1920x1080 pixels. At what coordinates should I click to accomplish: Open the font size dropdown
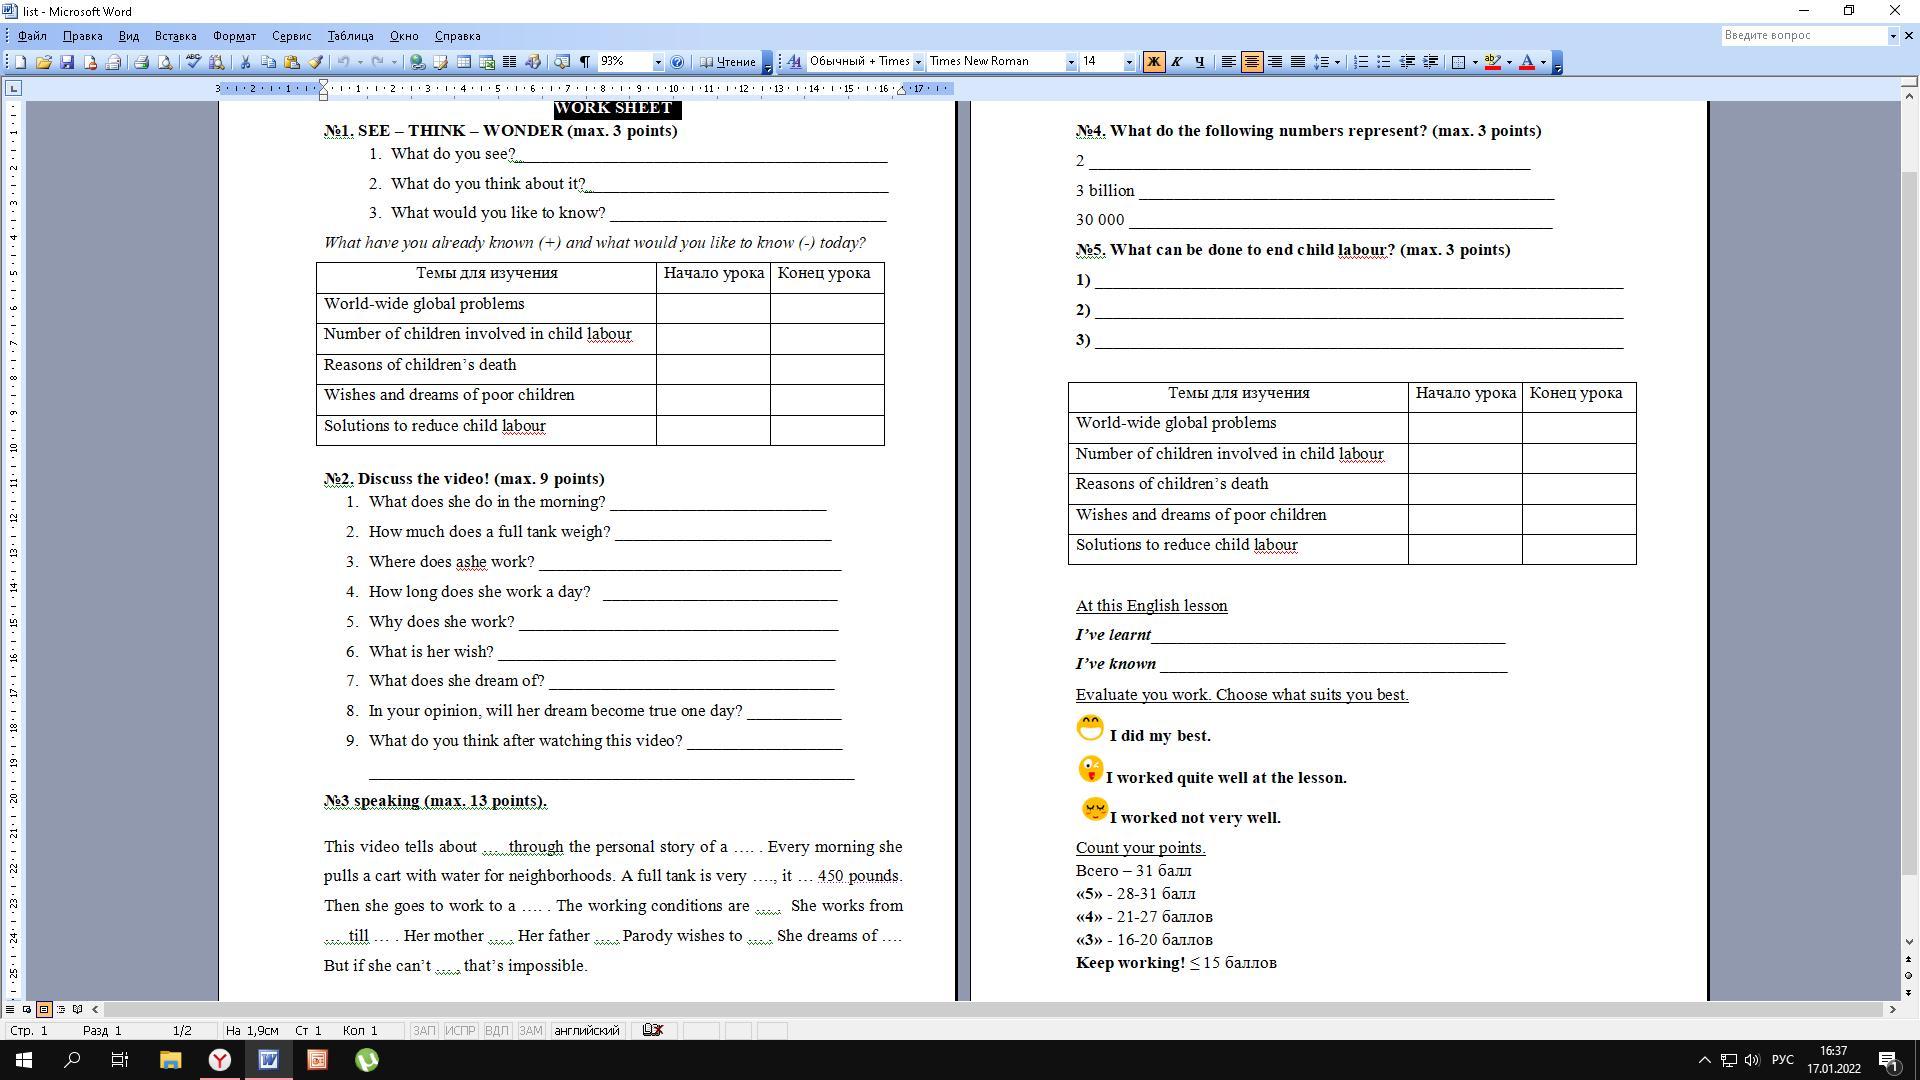click(x=1129, y=62)
